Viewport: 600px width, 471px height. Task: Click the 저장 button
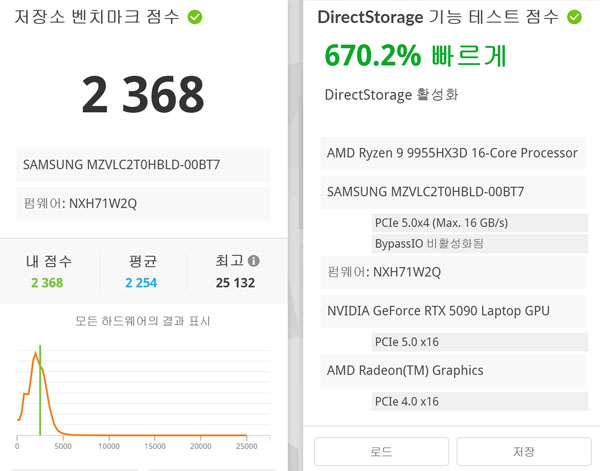coord(524,451)
